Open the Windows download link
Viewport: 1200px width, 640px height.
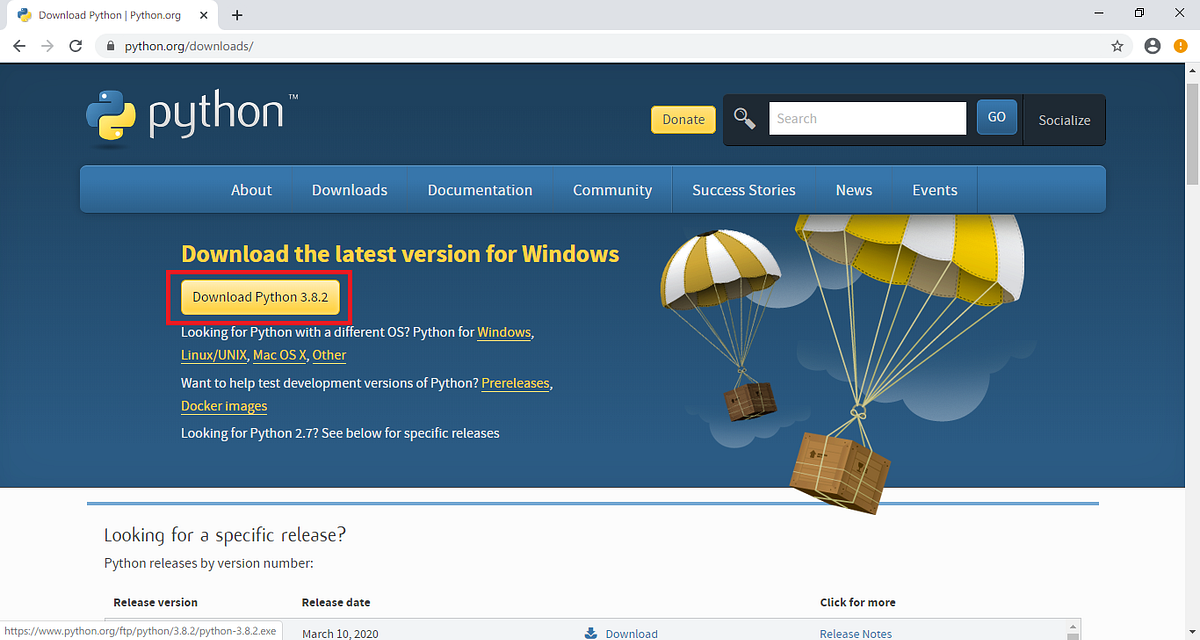[x=503, y=332]
